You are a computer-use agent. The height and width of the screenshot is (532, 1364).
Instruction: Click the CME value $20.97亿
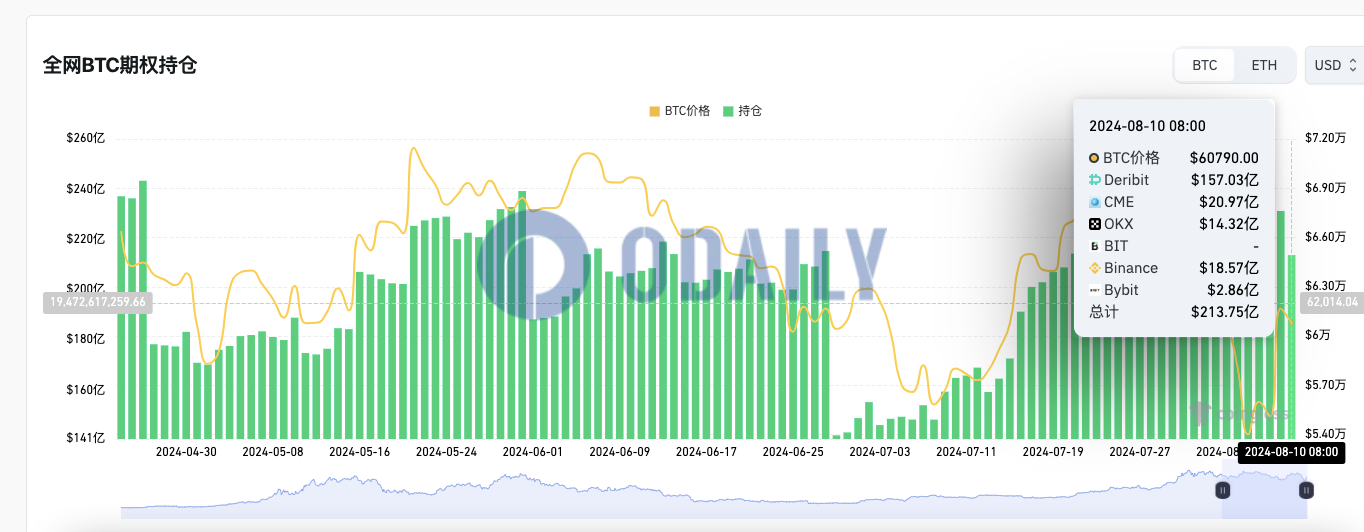click(1229, 202)
